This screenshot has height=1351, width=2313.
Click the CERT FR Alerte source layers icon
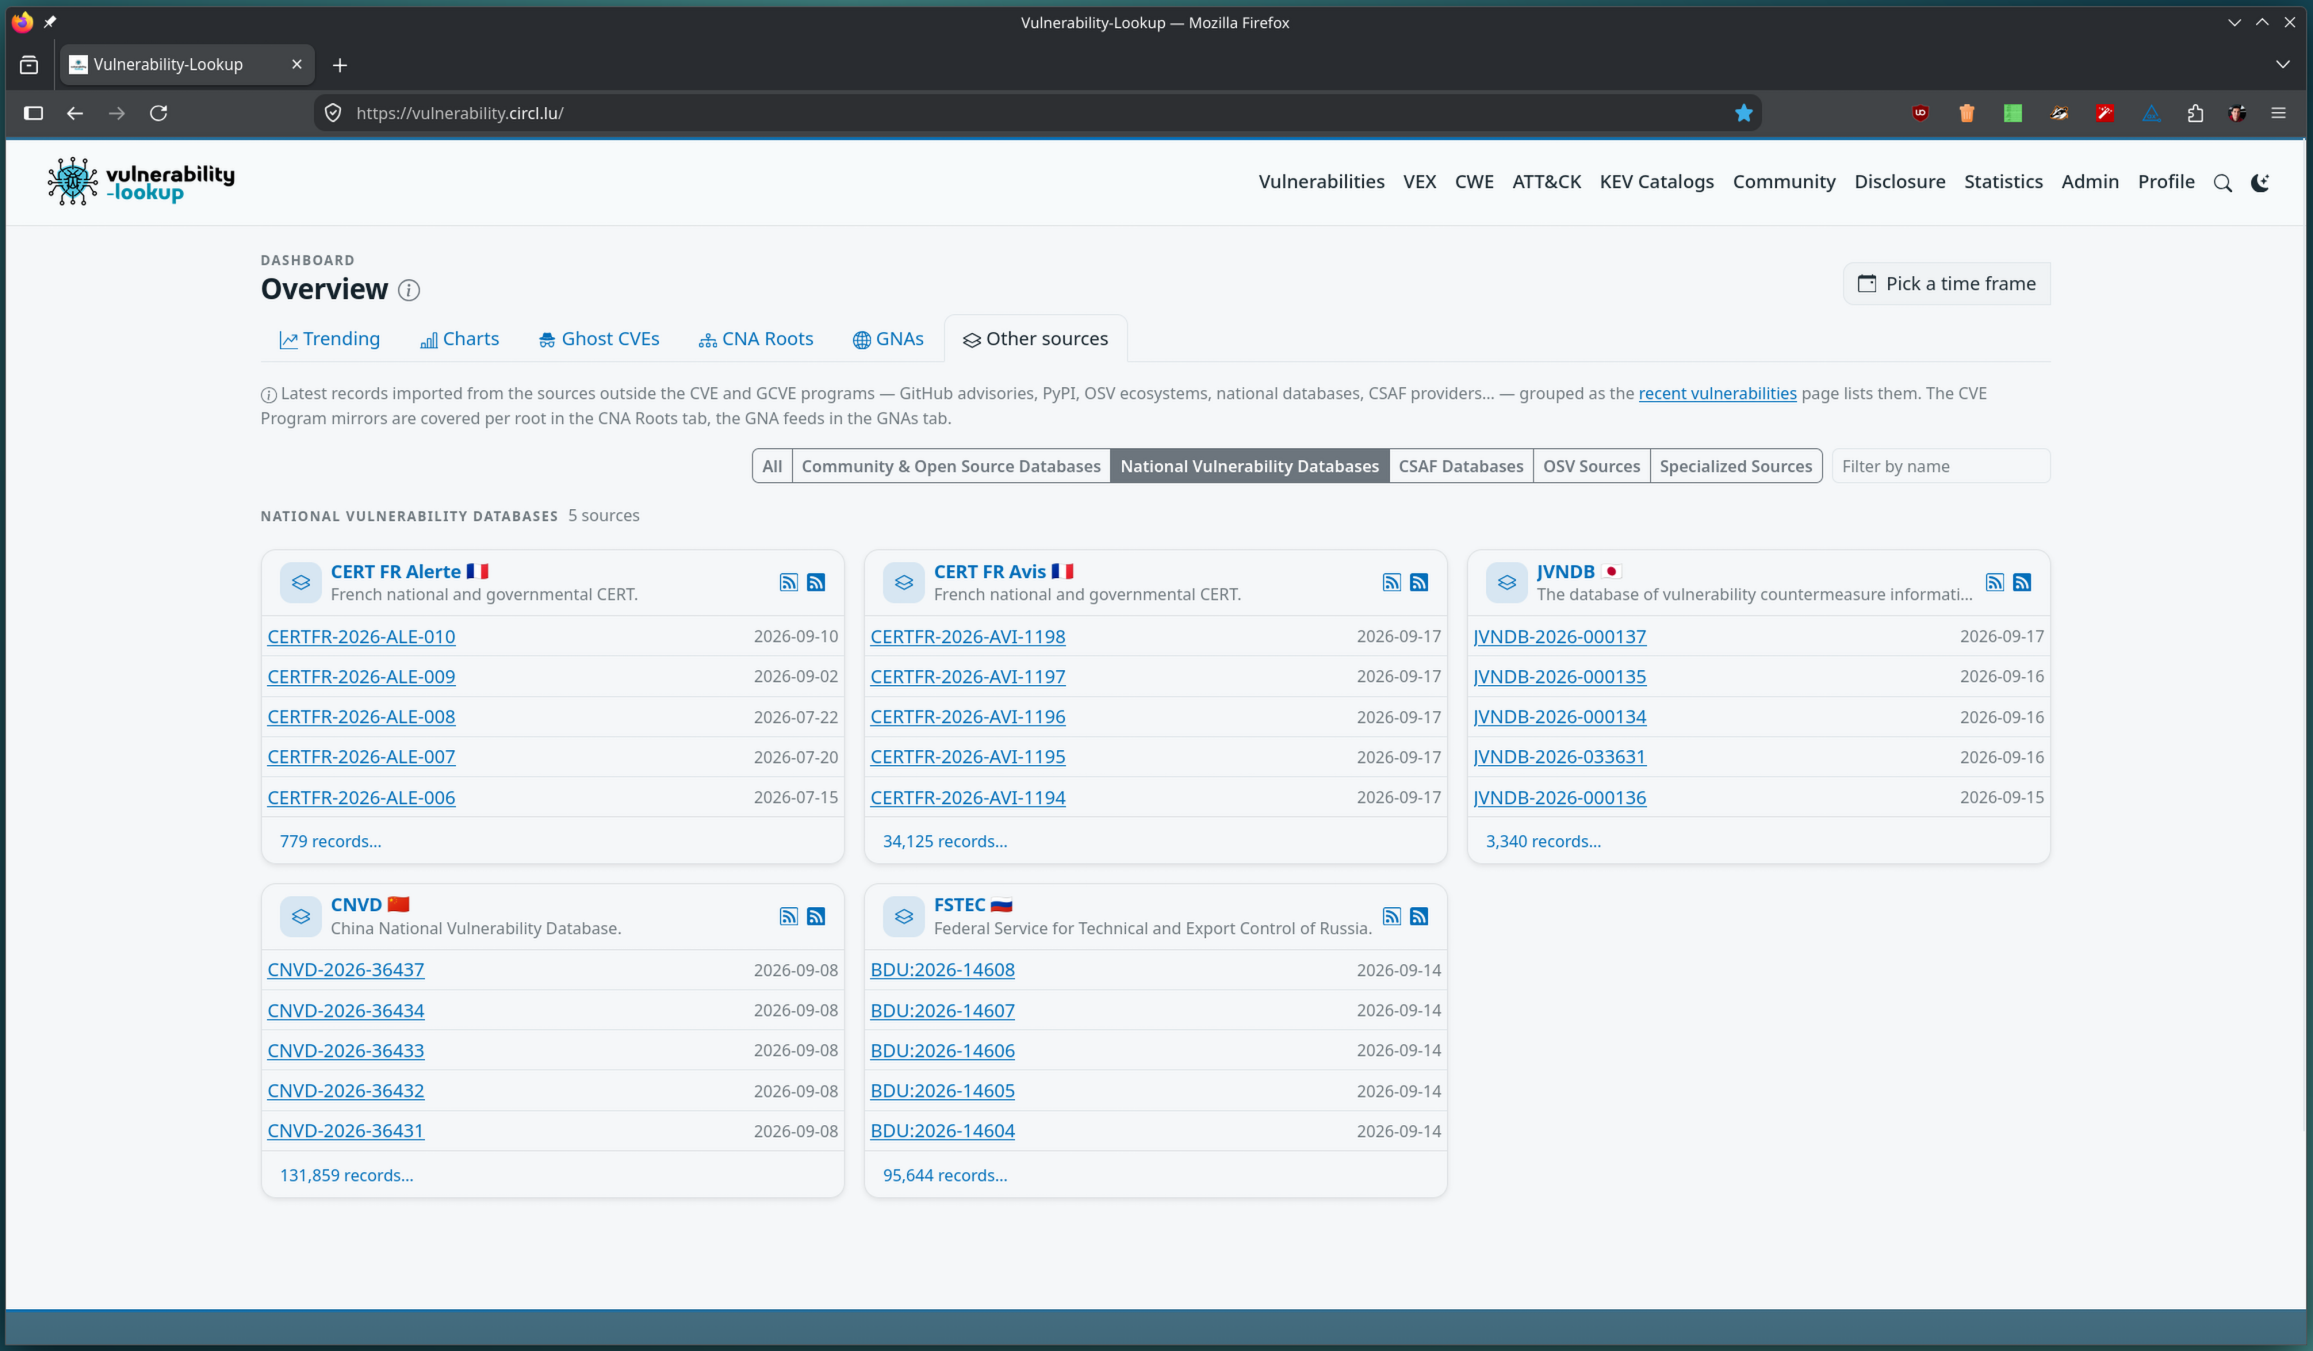(300, 583)
